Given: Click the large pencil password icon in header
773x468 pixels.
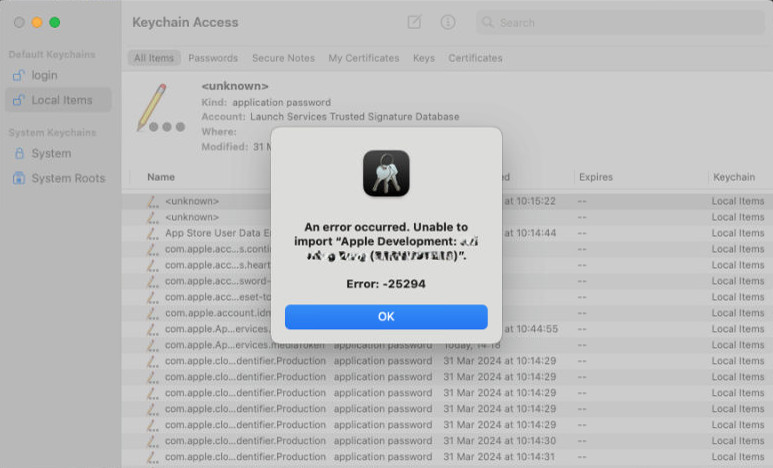Looking at the screenshot, I should click(x=161, y=108).
